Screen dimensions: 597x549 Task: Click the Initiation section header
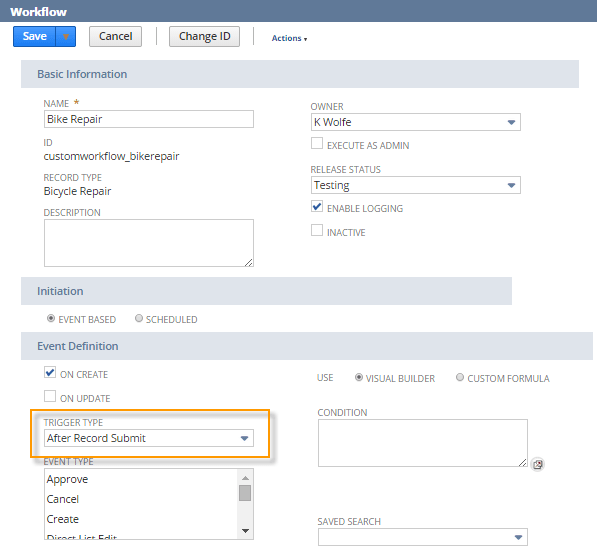pyautogui.click(x=267, y=291)
